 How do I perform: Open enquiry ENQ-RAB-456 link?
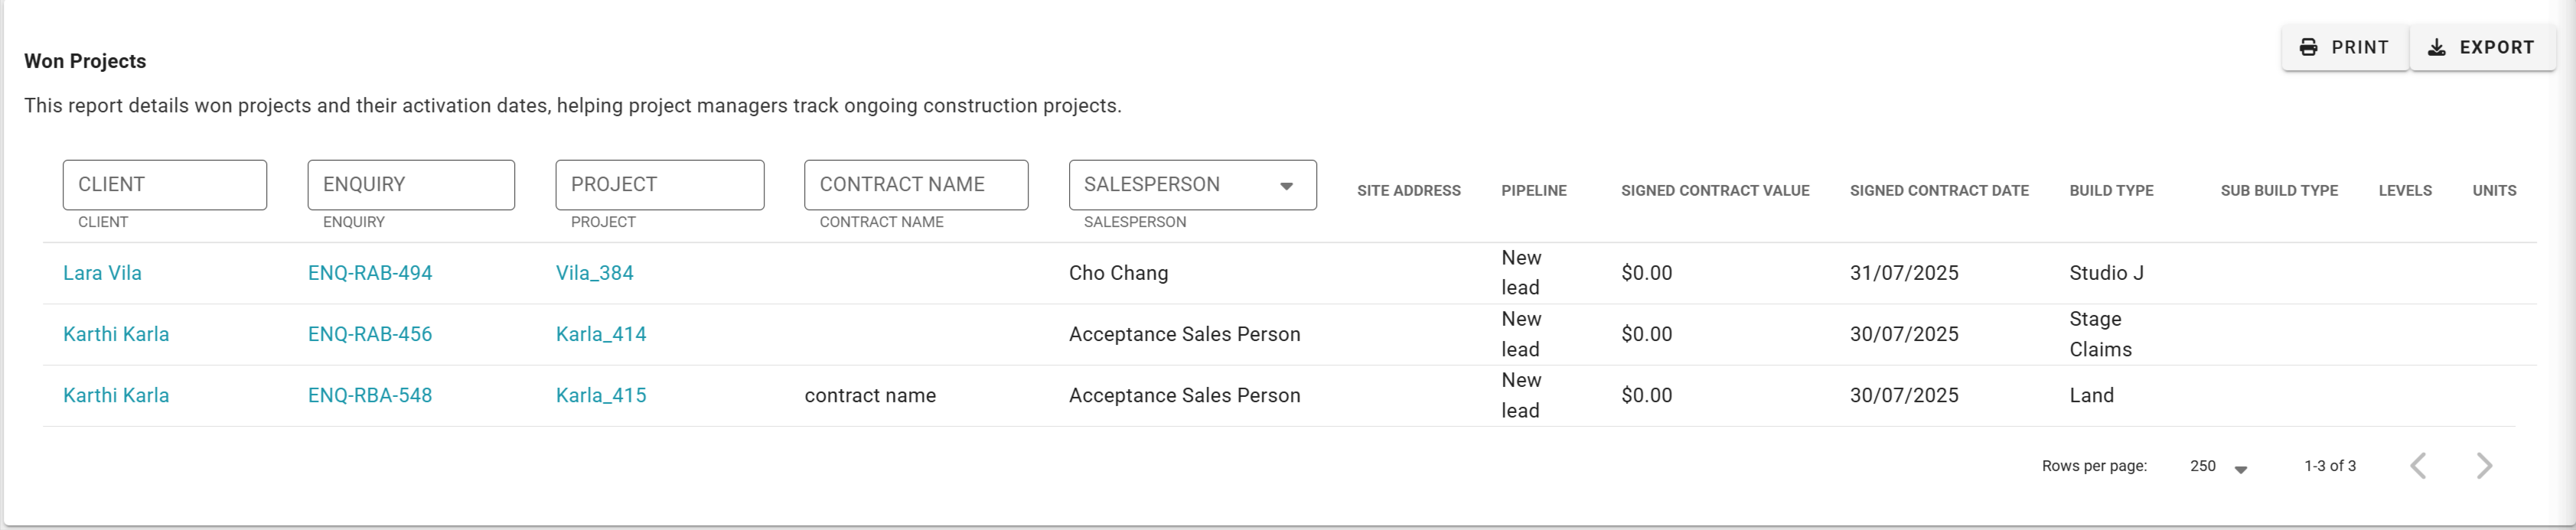(x=370, y=334)
